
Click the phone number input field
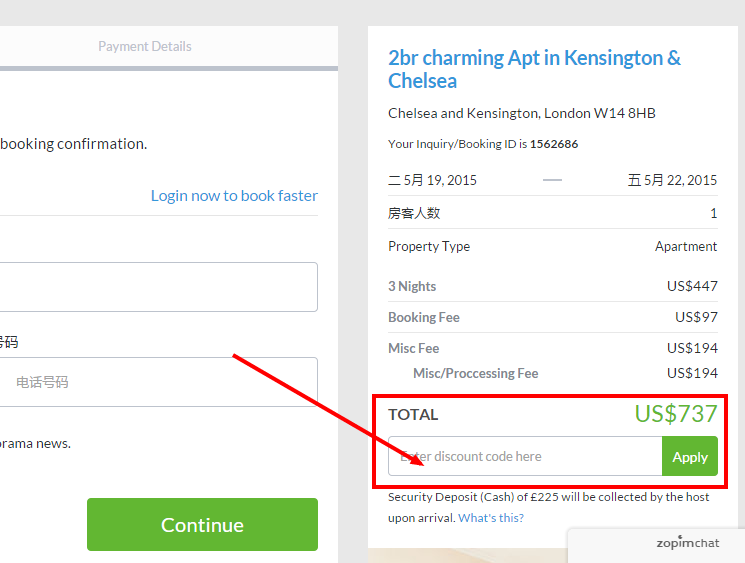159,382
